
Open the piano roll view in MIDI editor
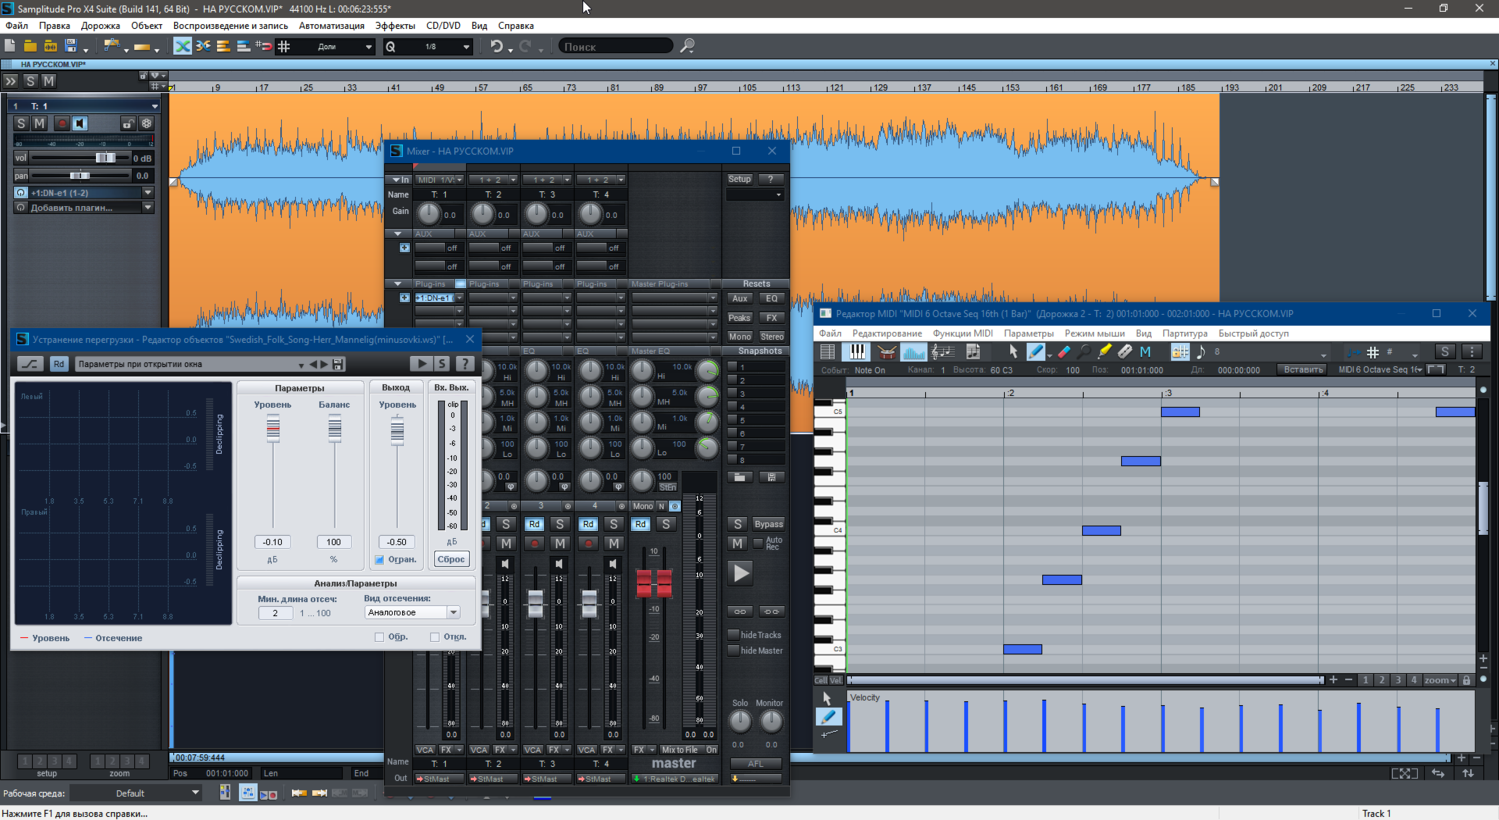tap(857, 352)
